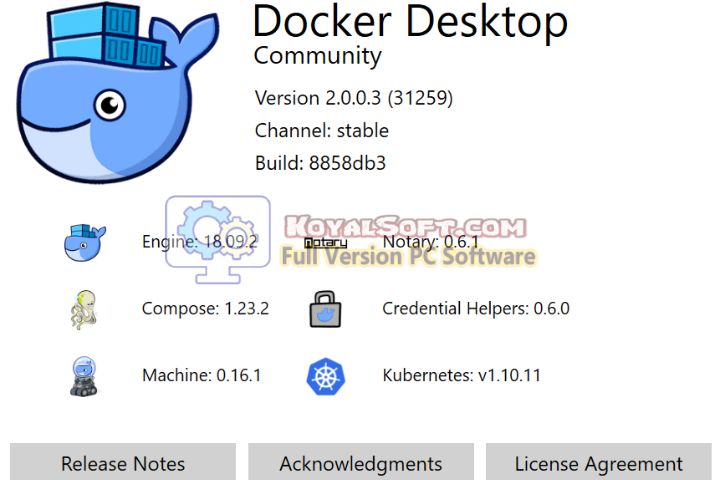Open the Release Notes button
The height and width of the screenshot is (480, 720).
pyautogui.click(x=123, y=462)
